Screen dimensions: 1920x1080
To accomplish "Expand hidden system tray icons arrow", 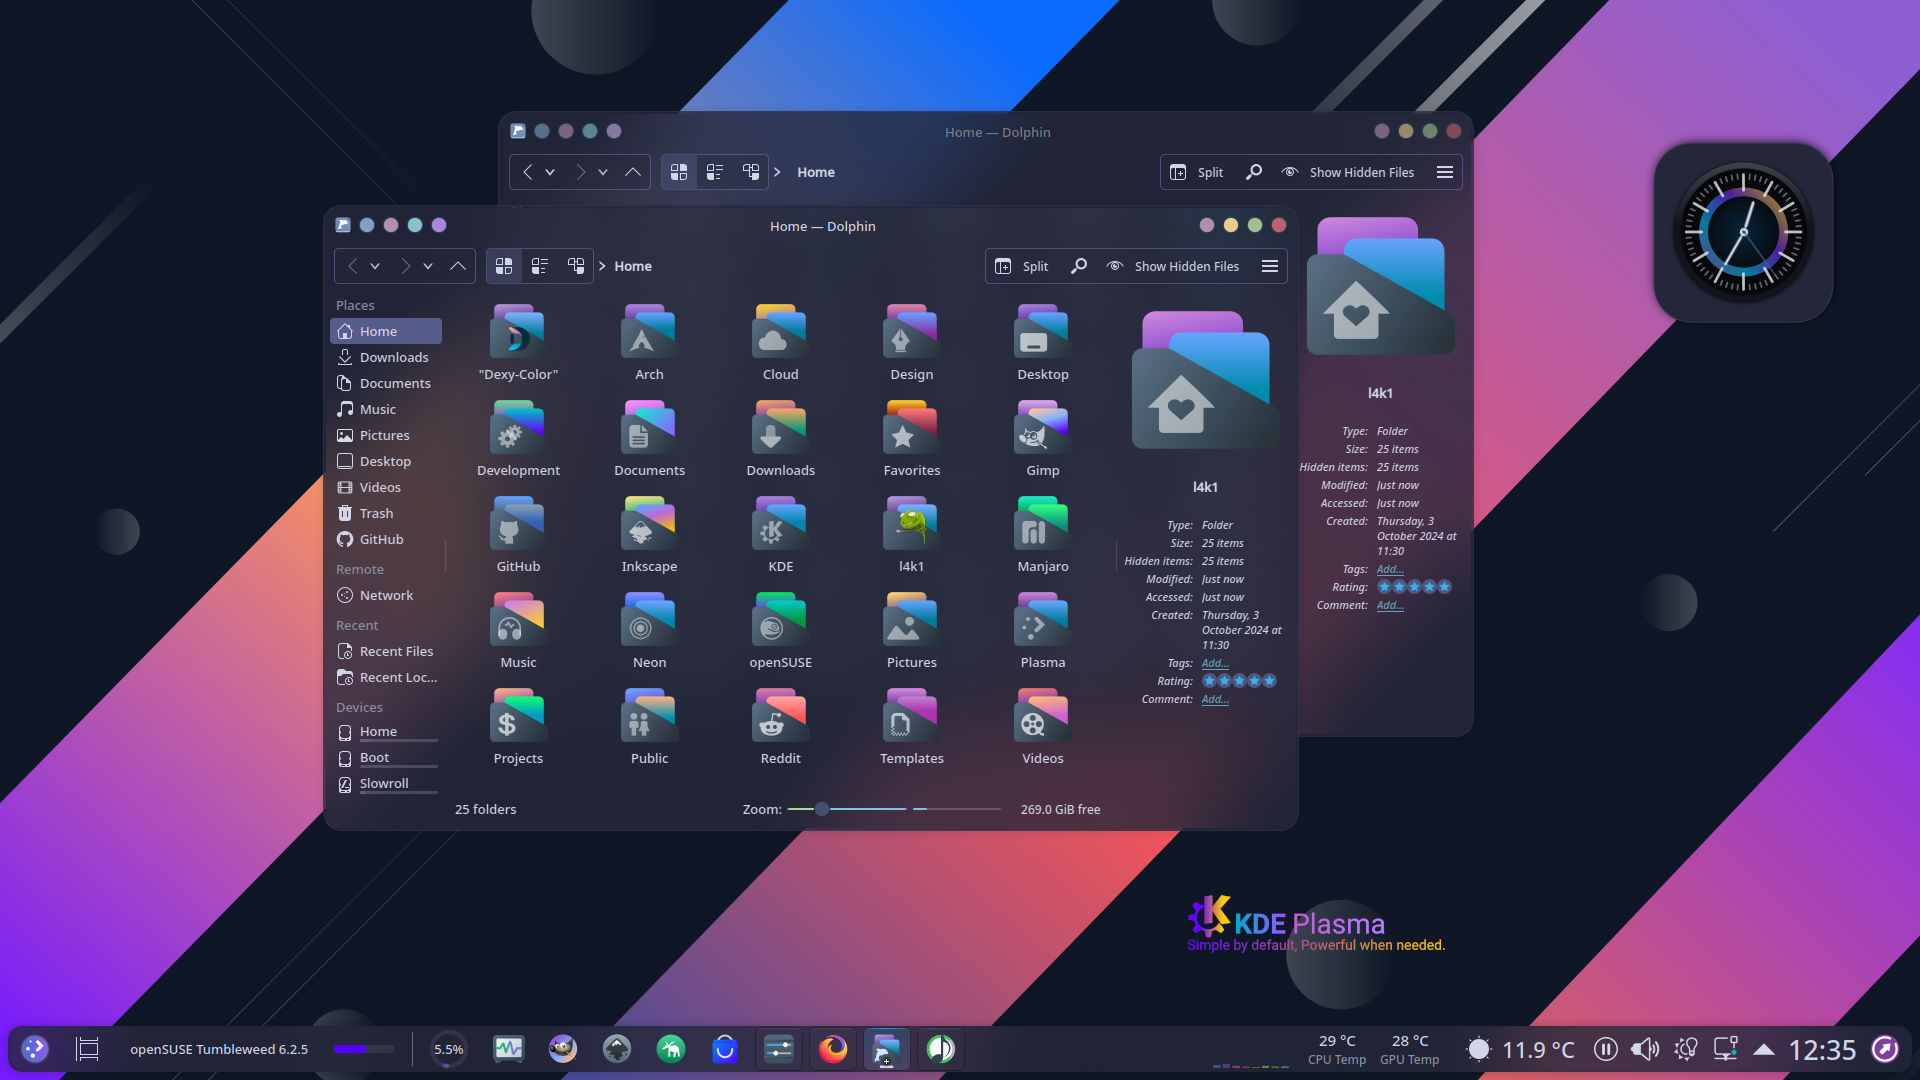I will pos(1764,1049).
